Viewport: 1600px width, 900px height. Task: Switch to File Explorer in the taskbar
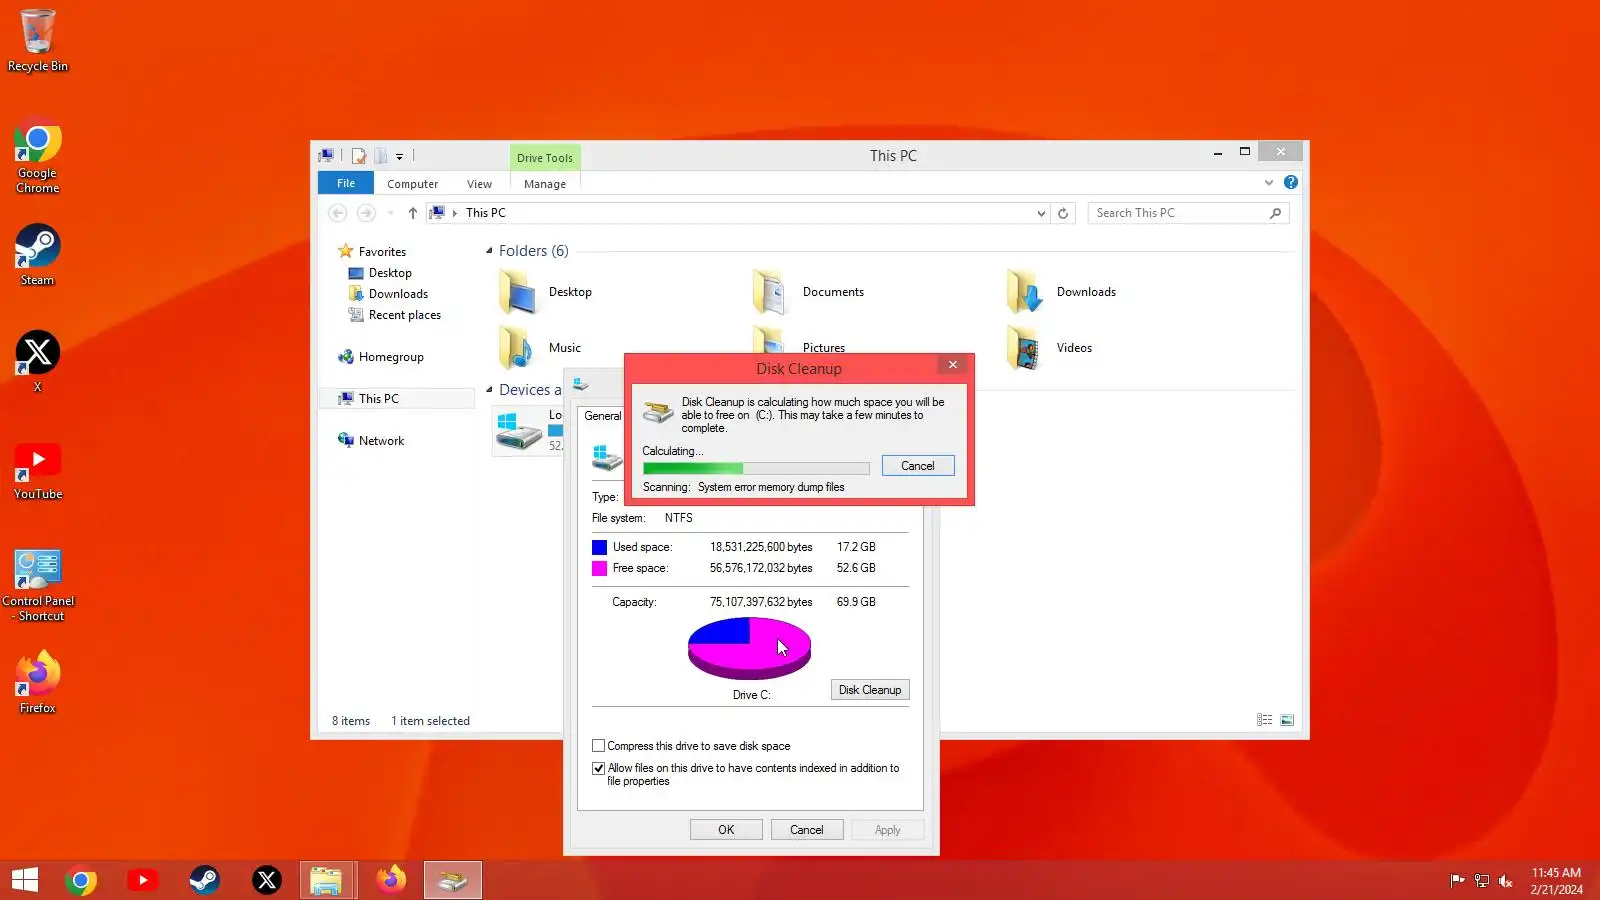click(x=326, y=880)
